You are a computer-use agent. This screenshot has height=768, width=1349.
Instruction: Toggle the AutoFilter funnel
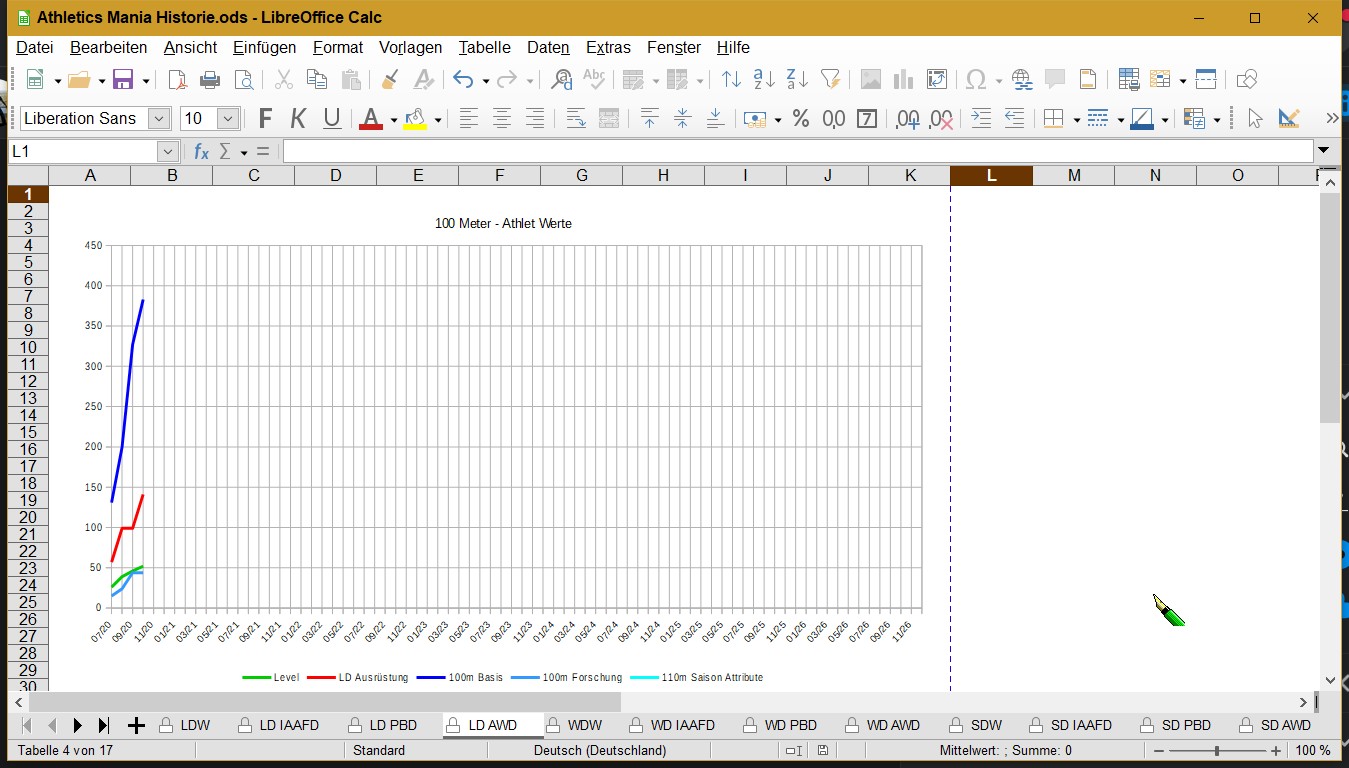click(x=830, y=80)
